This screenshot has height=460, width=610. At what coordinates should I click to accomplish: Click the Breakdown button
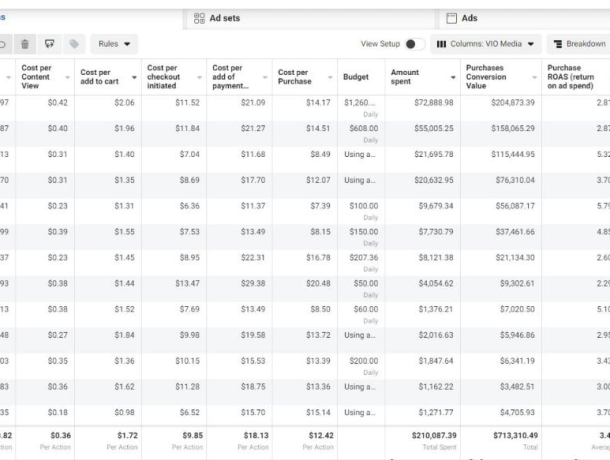coord(578,44)
